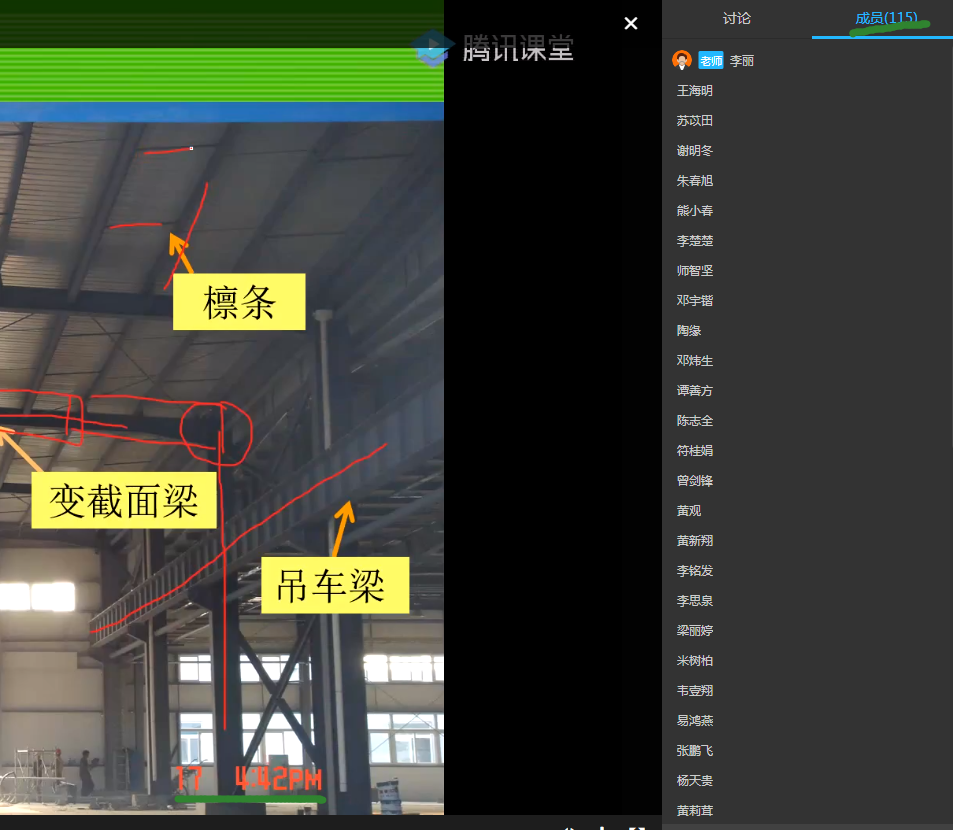Close the video side panel with X
This screenshot has width=953, height=830.
click(631, 24)
